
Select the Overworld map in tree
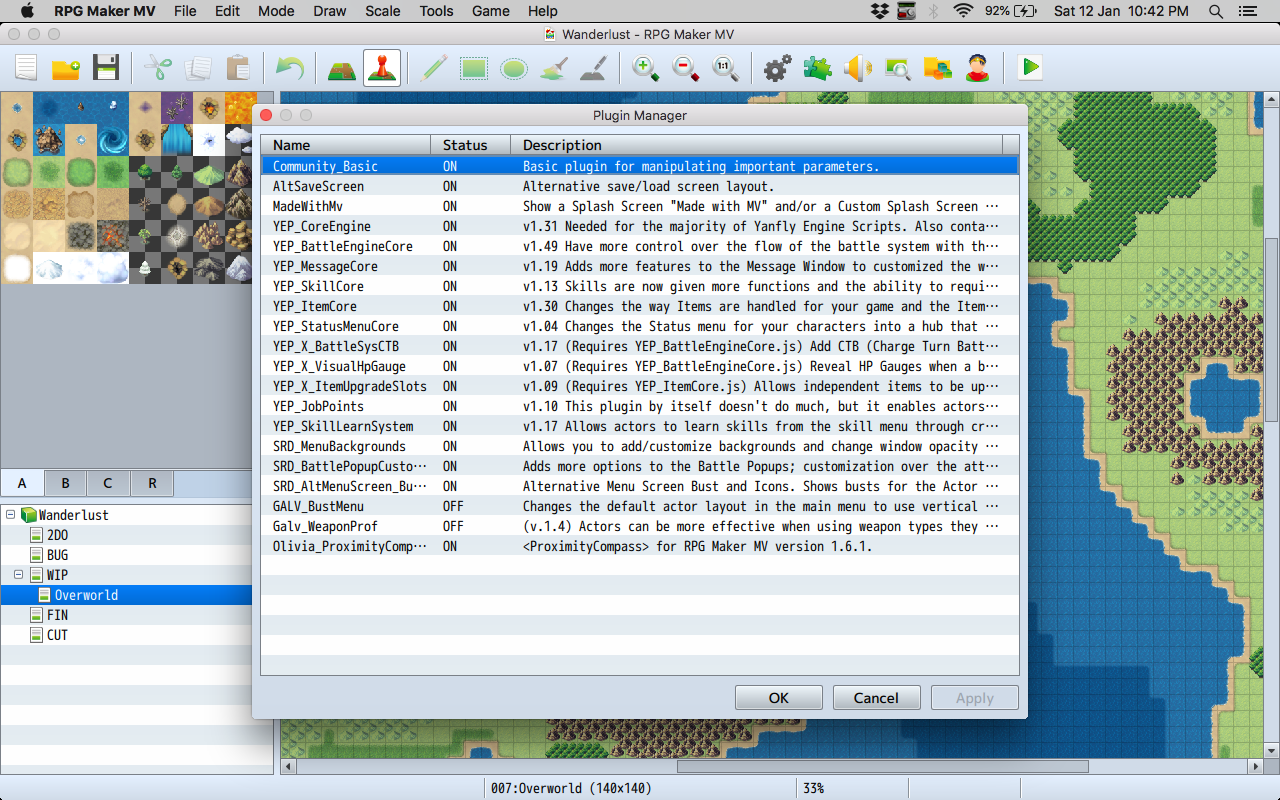[x=86, y=595]
